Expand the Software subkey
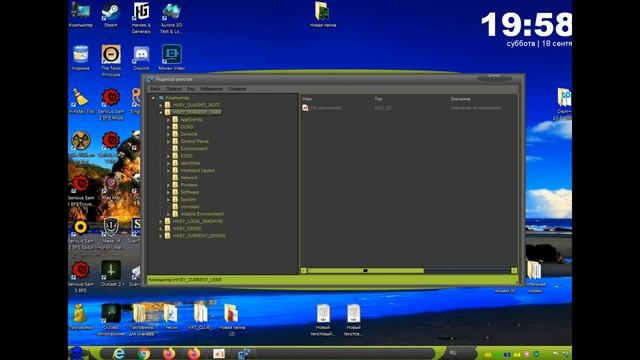The image size is (640, 360). coord(168,192)
